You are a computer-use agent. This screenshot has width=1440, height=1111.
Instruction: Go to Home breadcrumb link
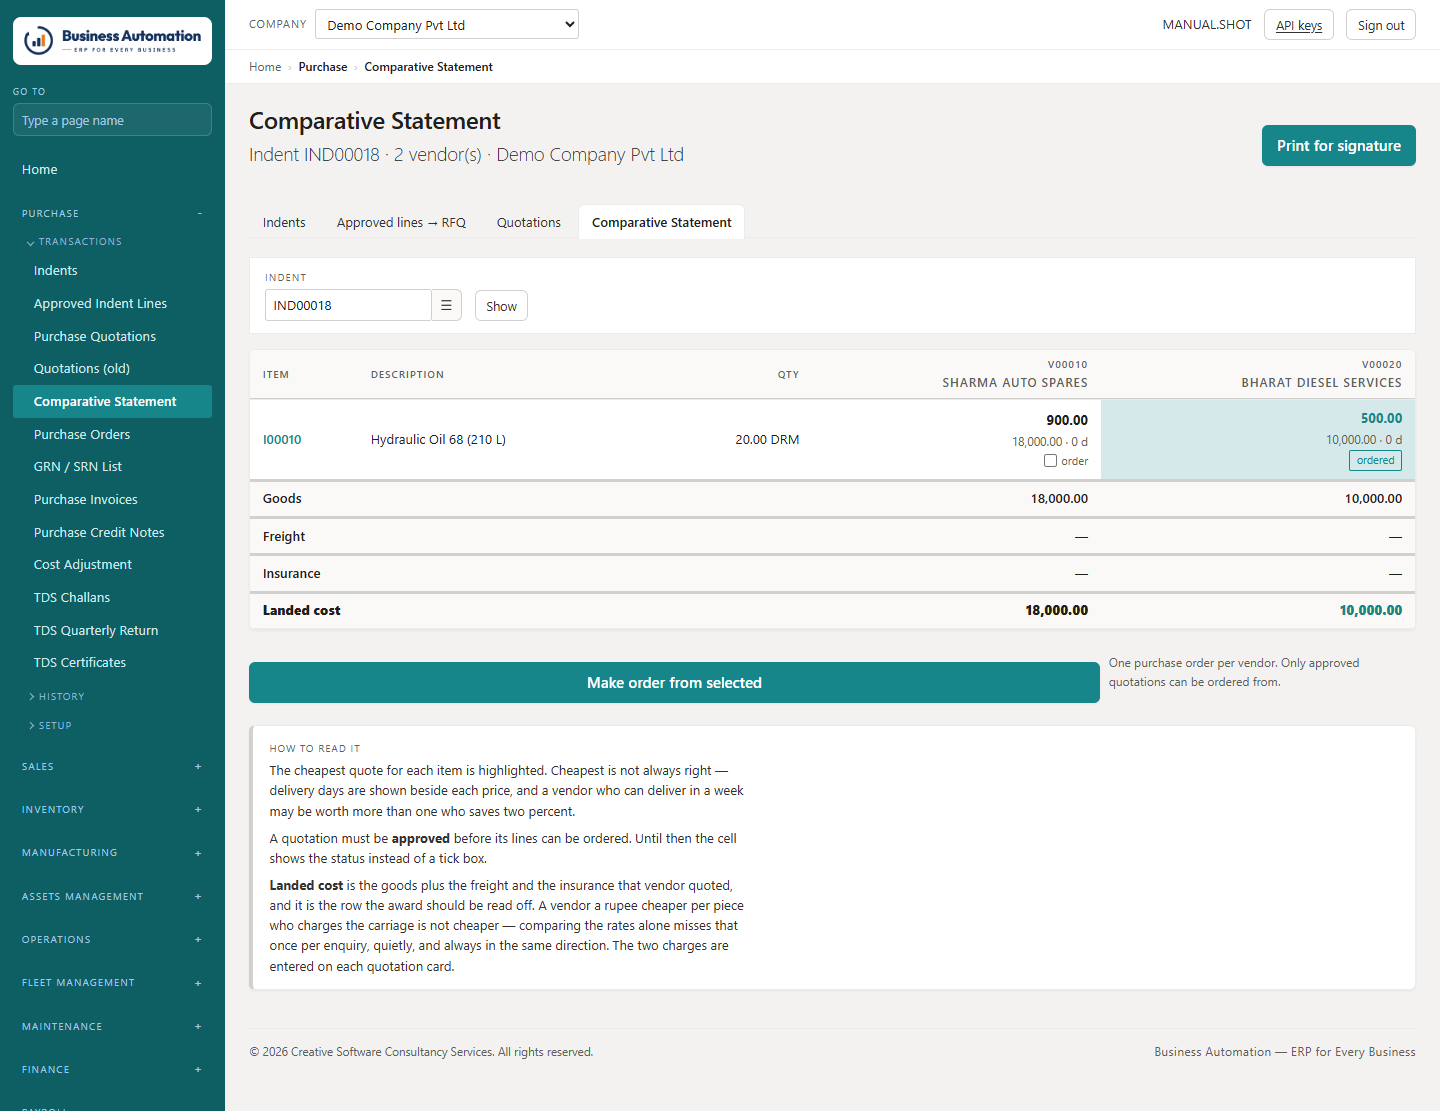point(265,67)
